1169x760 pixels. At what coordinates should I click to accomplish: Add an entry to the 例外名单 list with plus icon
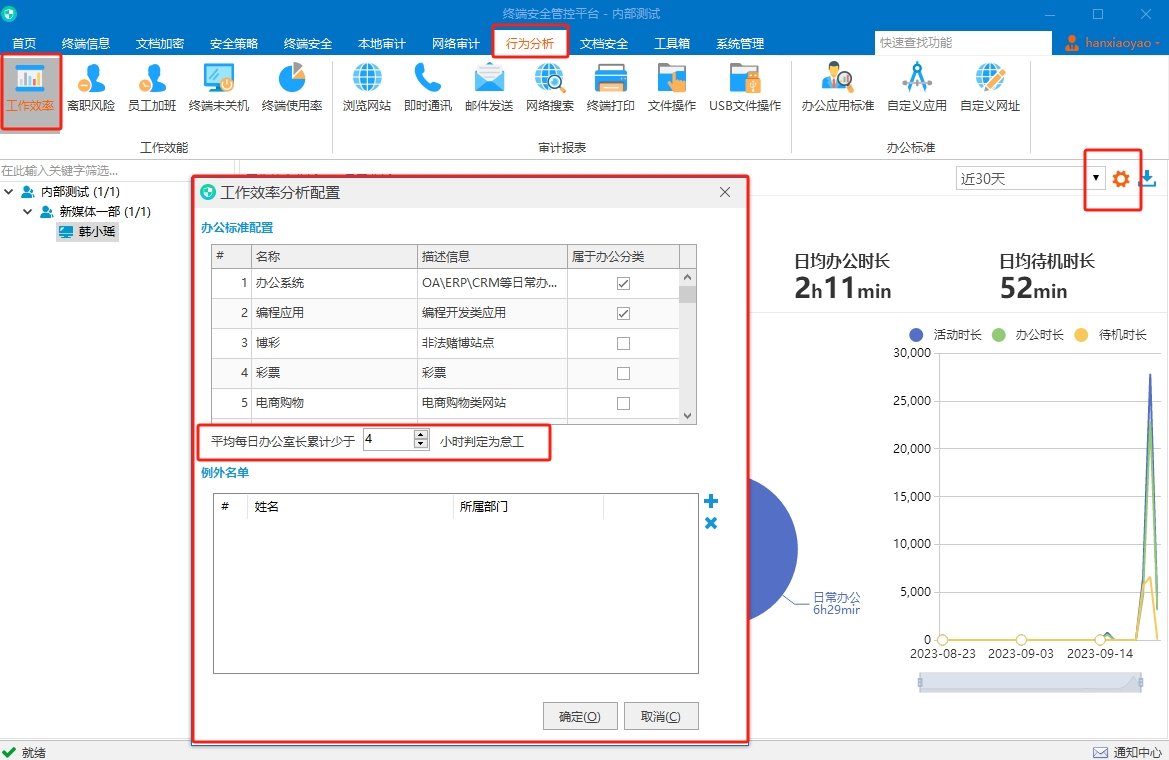(x=710, y=501)
